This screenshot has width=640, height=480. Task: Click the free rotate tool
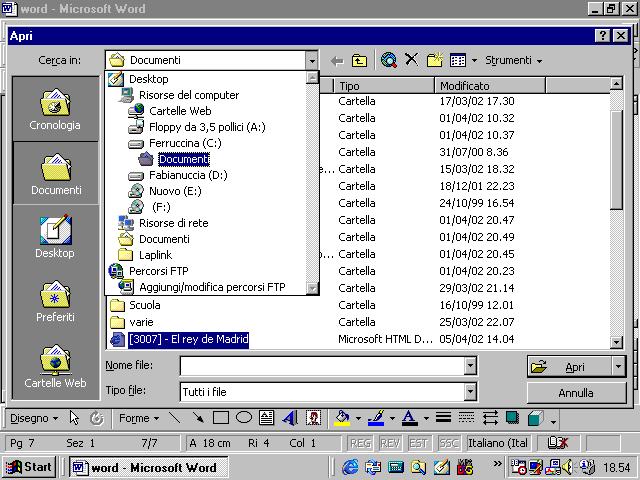coord(97,418)
